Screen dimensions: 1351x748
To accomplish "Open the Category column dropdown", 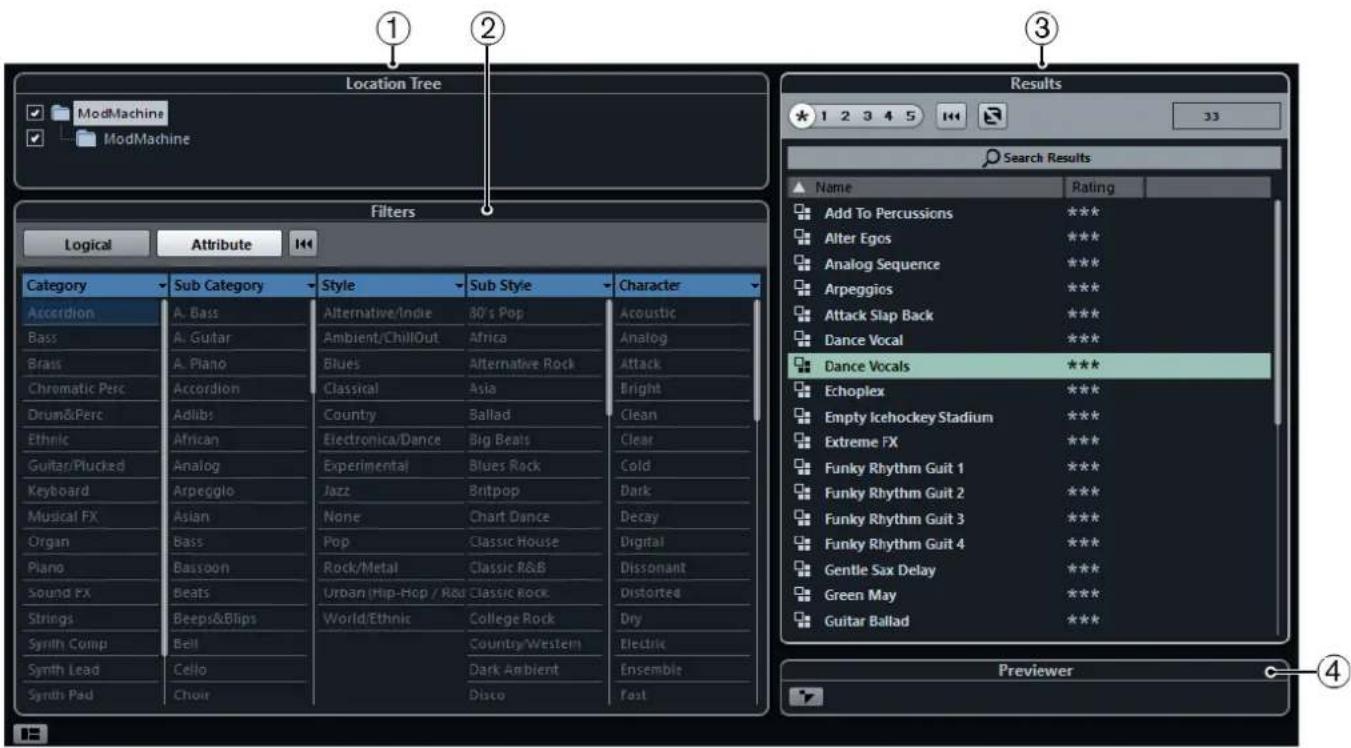I will tap(163, 286).
